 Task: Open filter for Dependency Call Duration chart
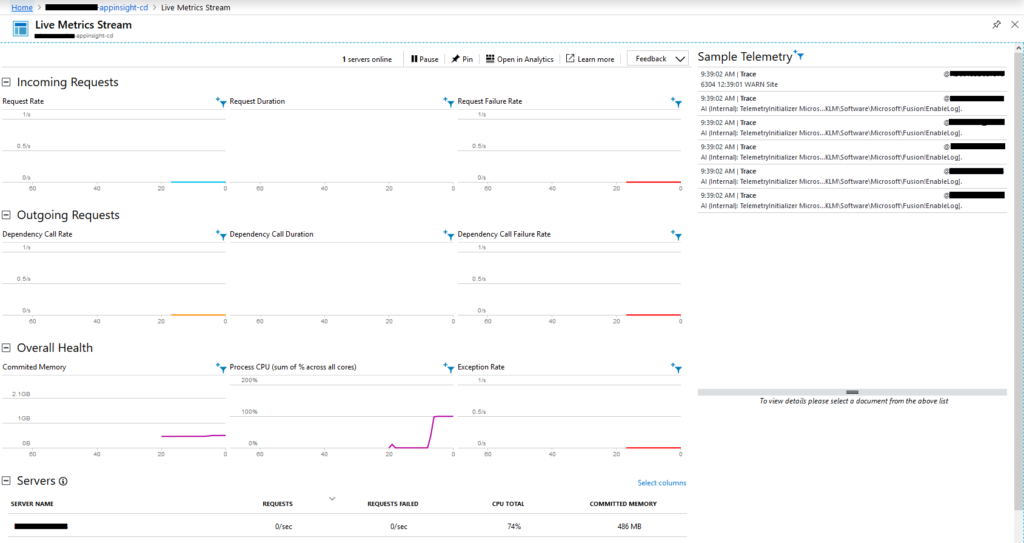[448, 235]
